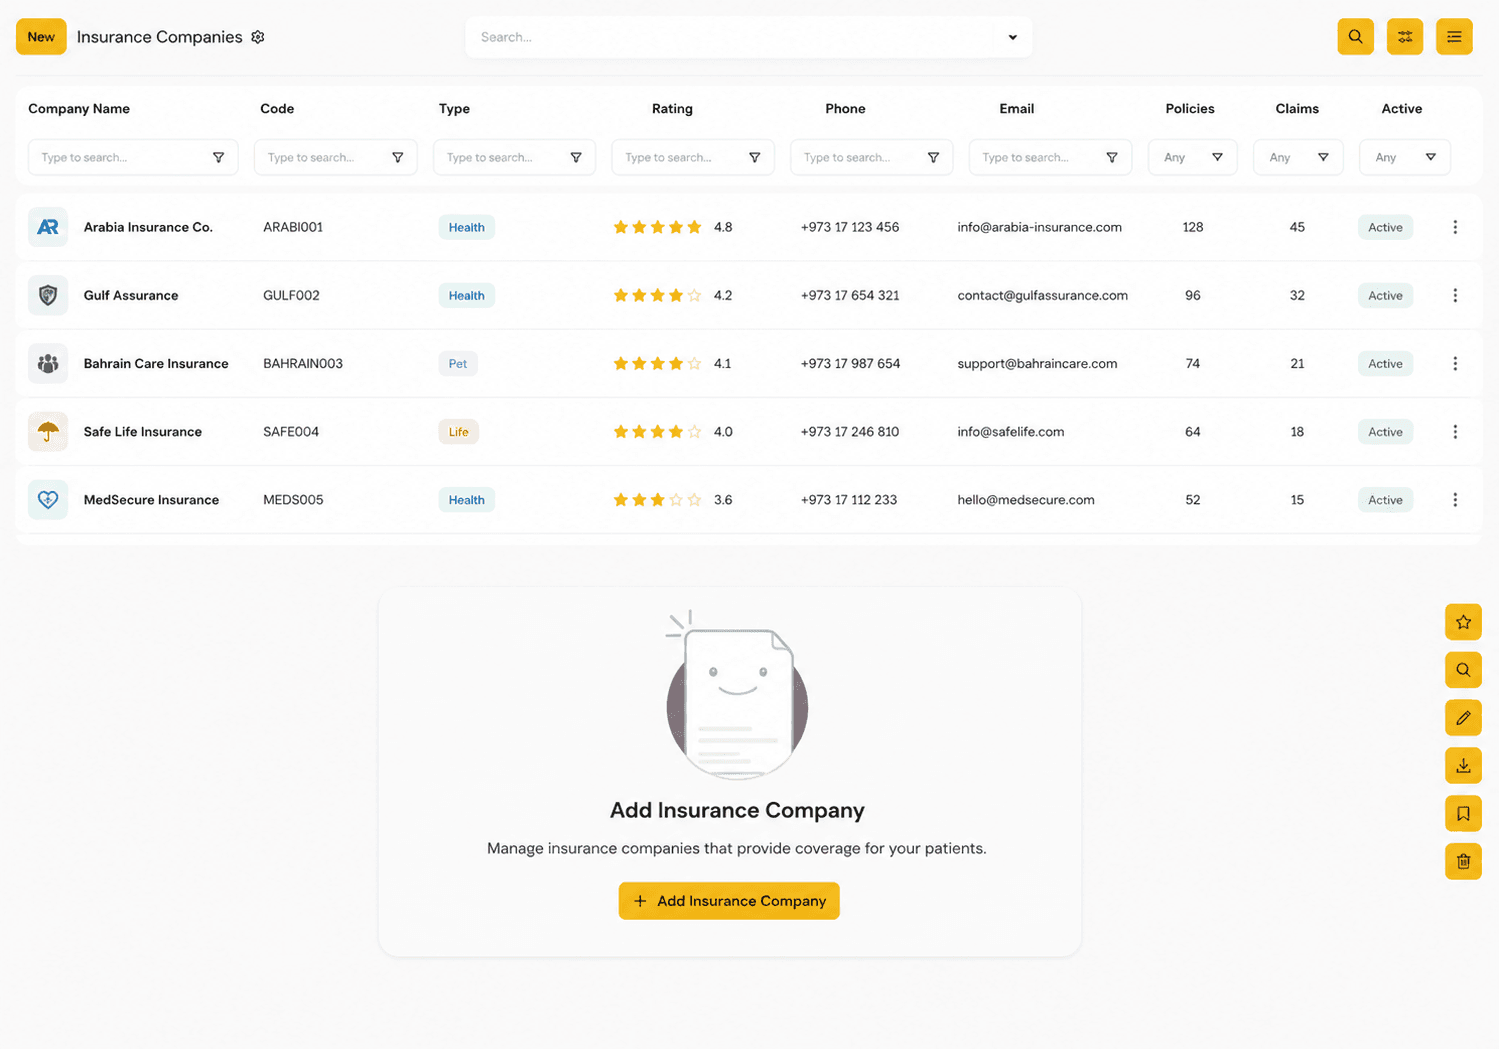
Task: Open three-dot menu for Arabia Insurance Co.
Action: pyautogui.click(x=1455, y=227)
